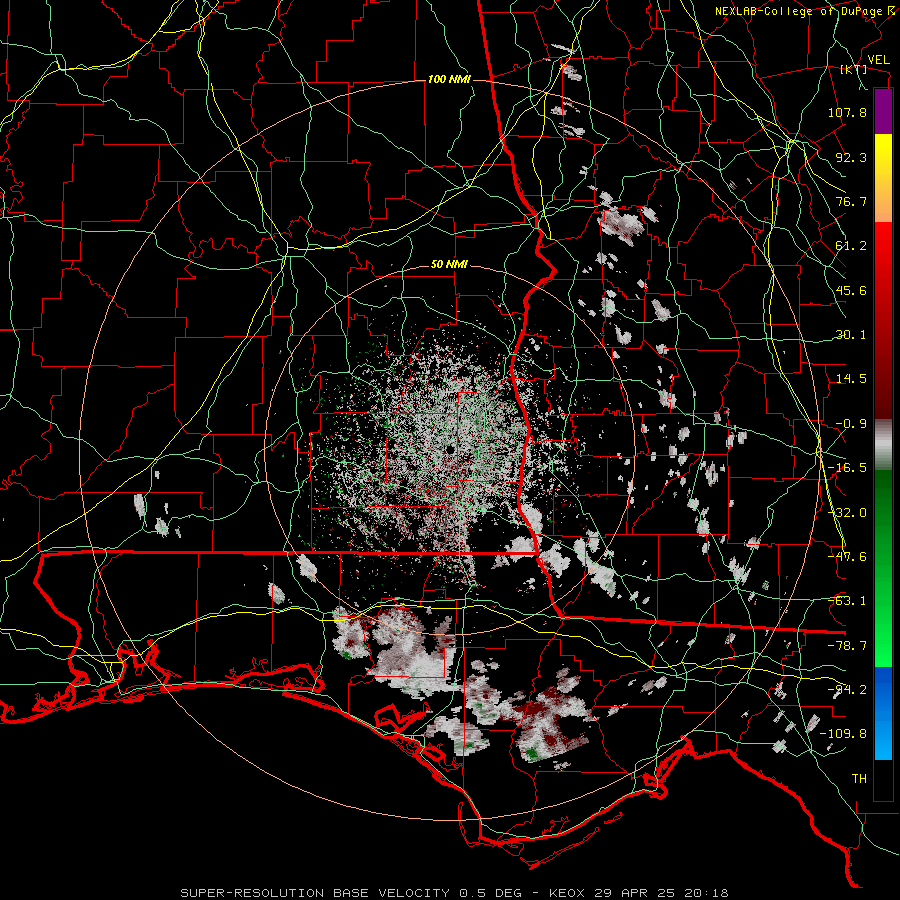Click the -16.5 velocity scale value
This screenshot has width=900, height=900.
point(847,468)
